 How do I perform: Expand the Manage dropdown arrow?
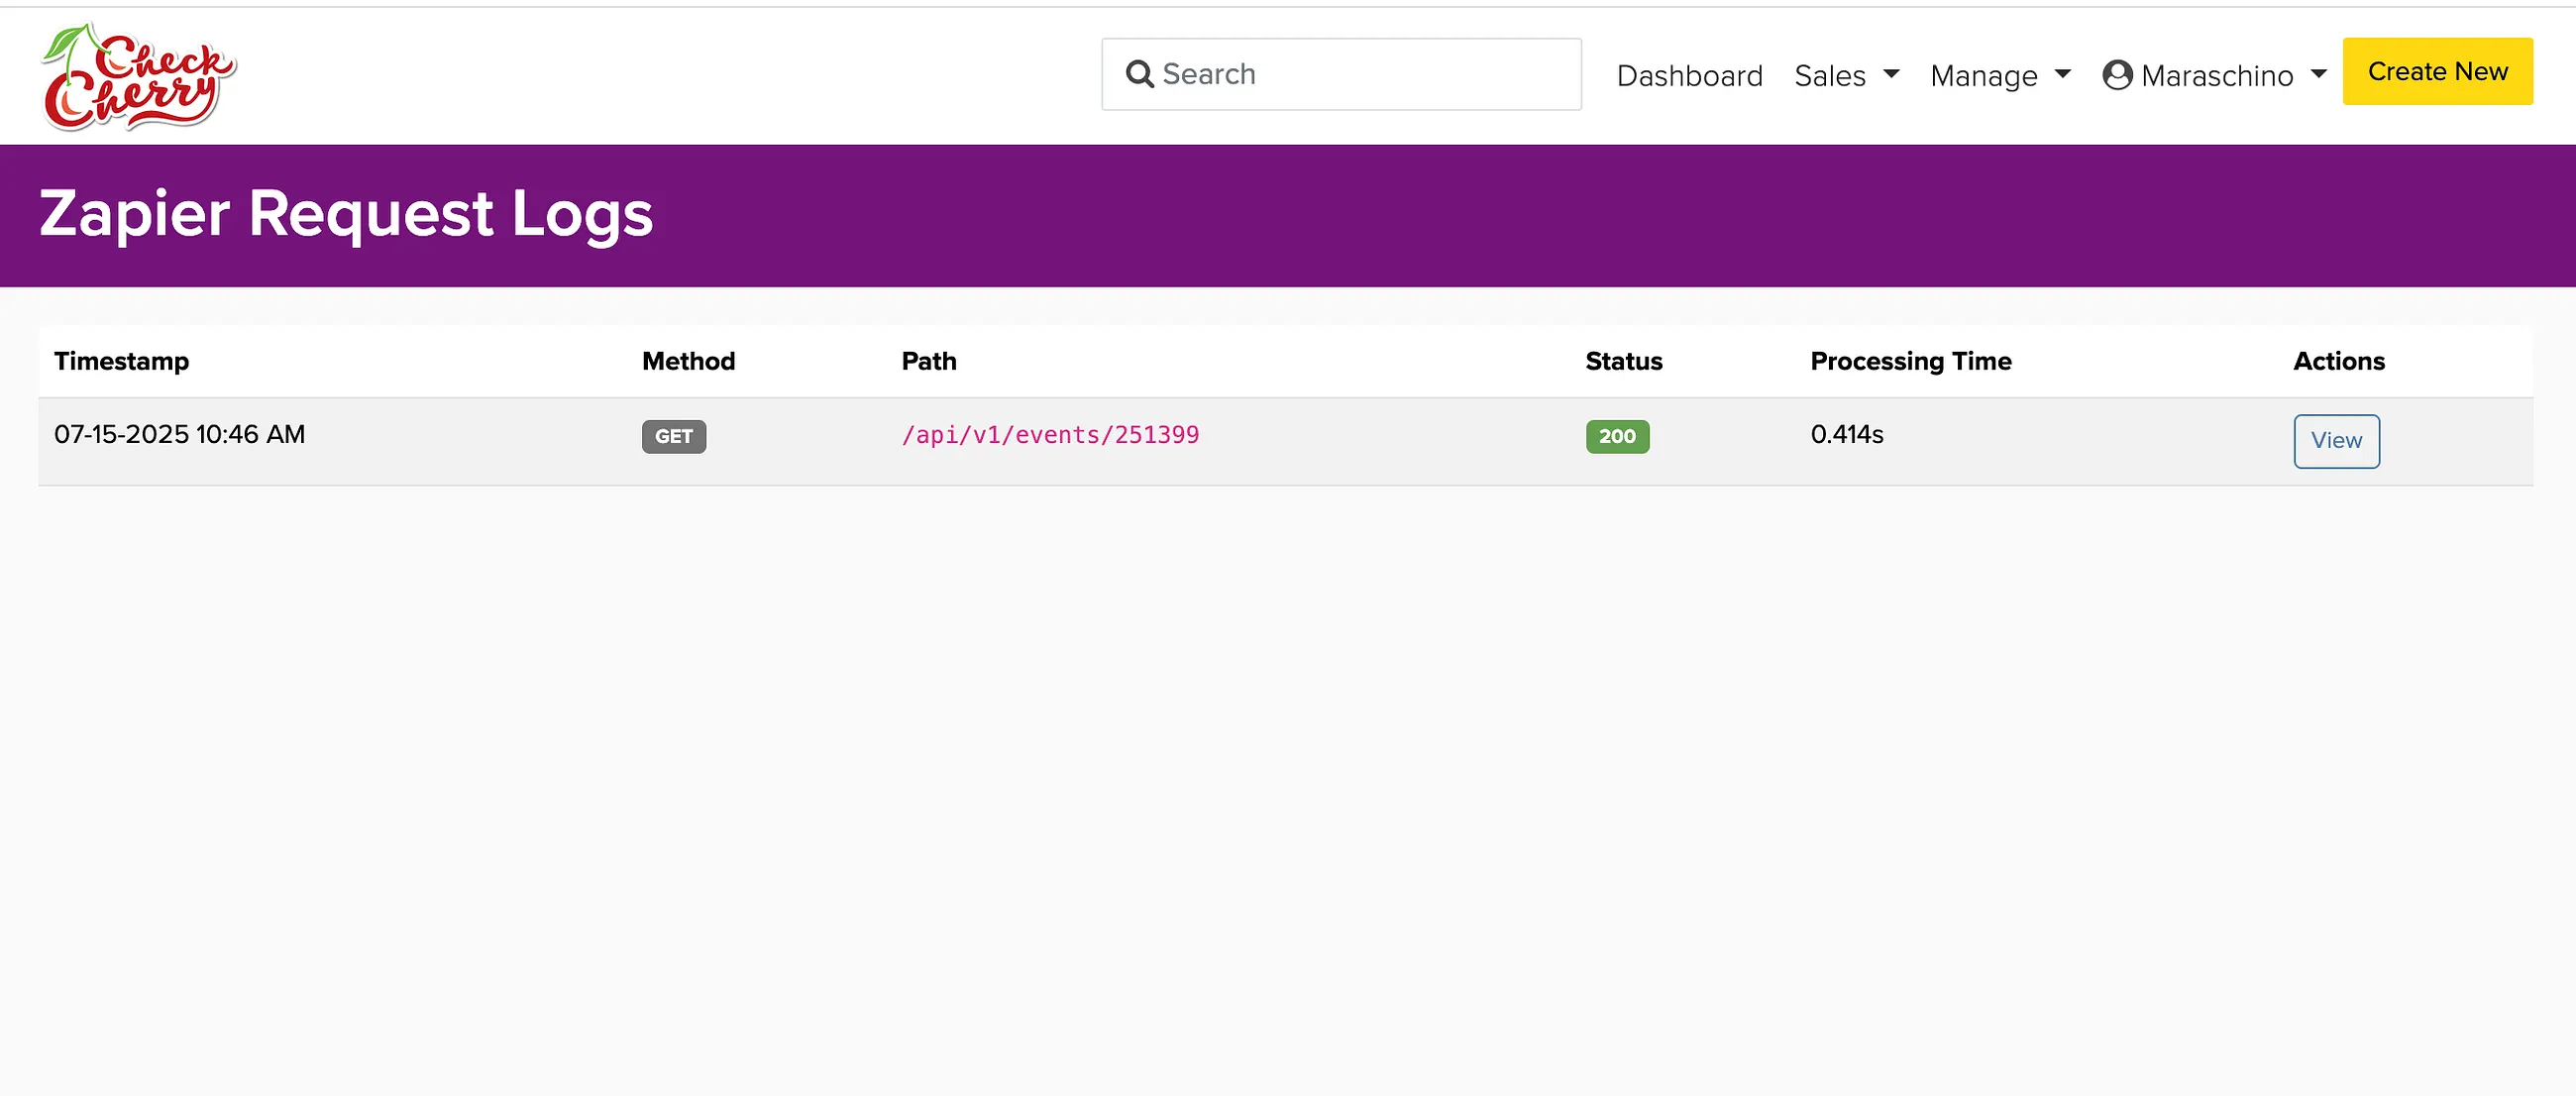tap(2062, 74)
